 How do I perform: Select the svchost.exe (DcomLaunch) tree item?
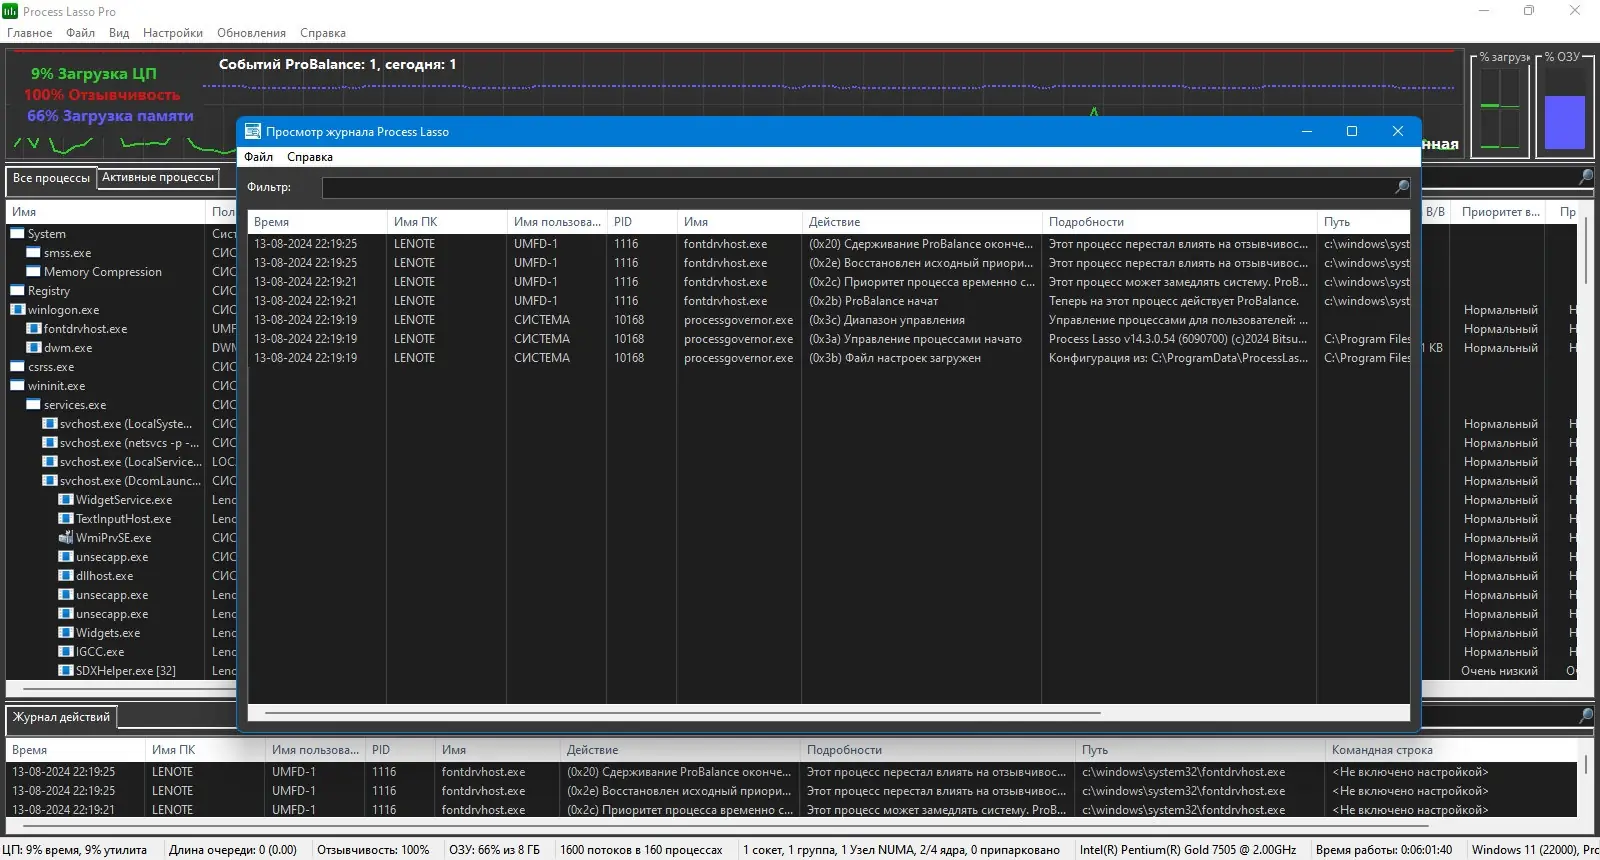[x=130, y=481]
